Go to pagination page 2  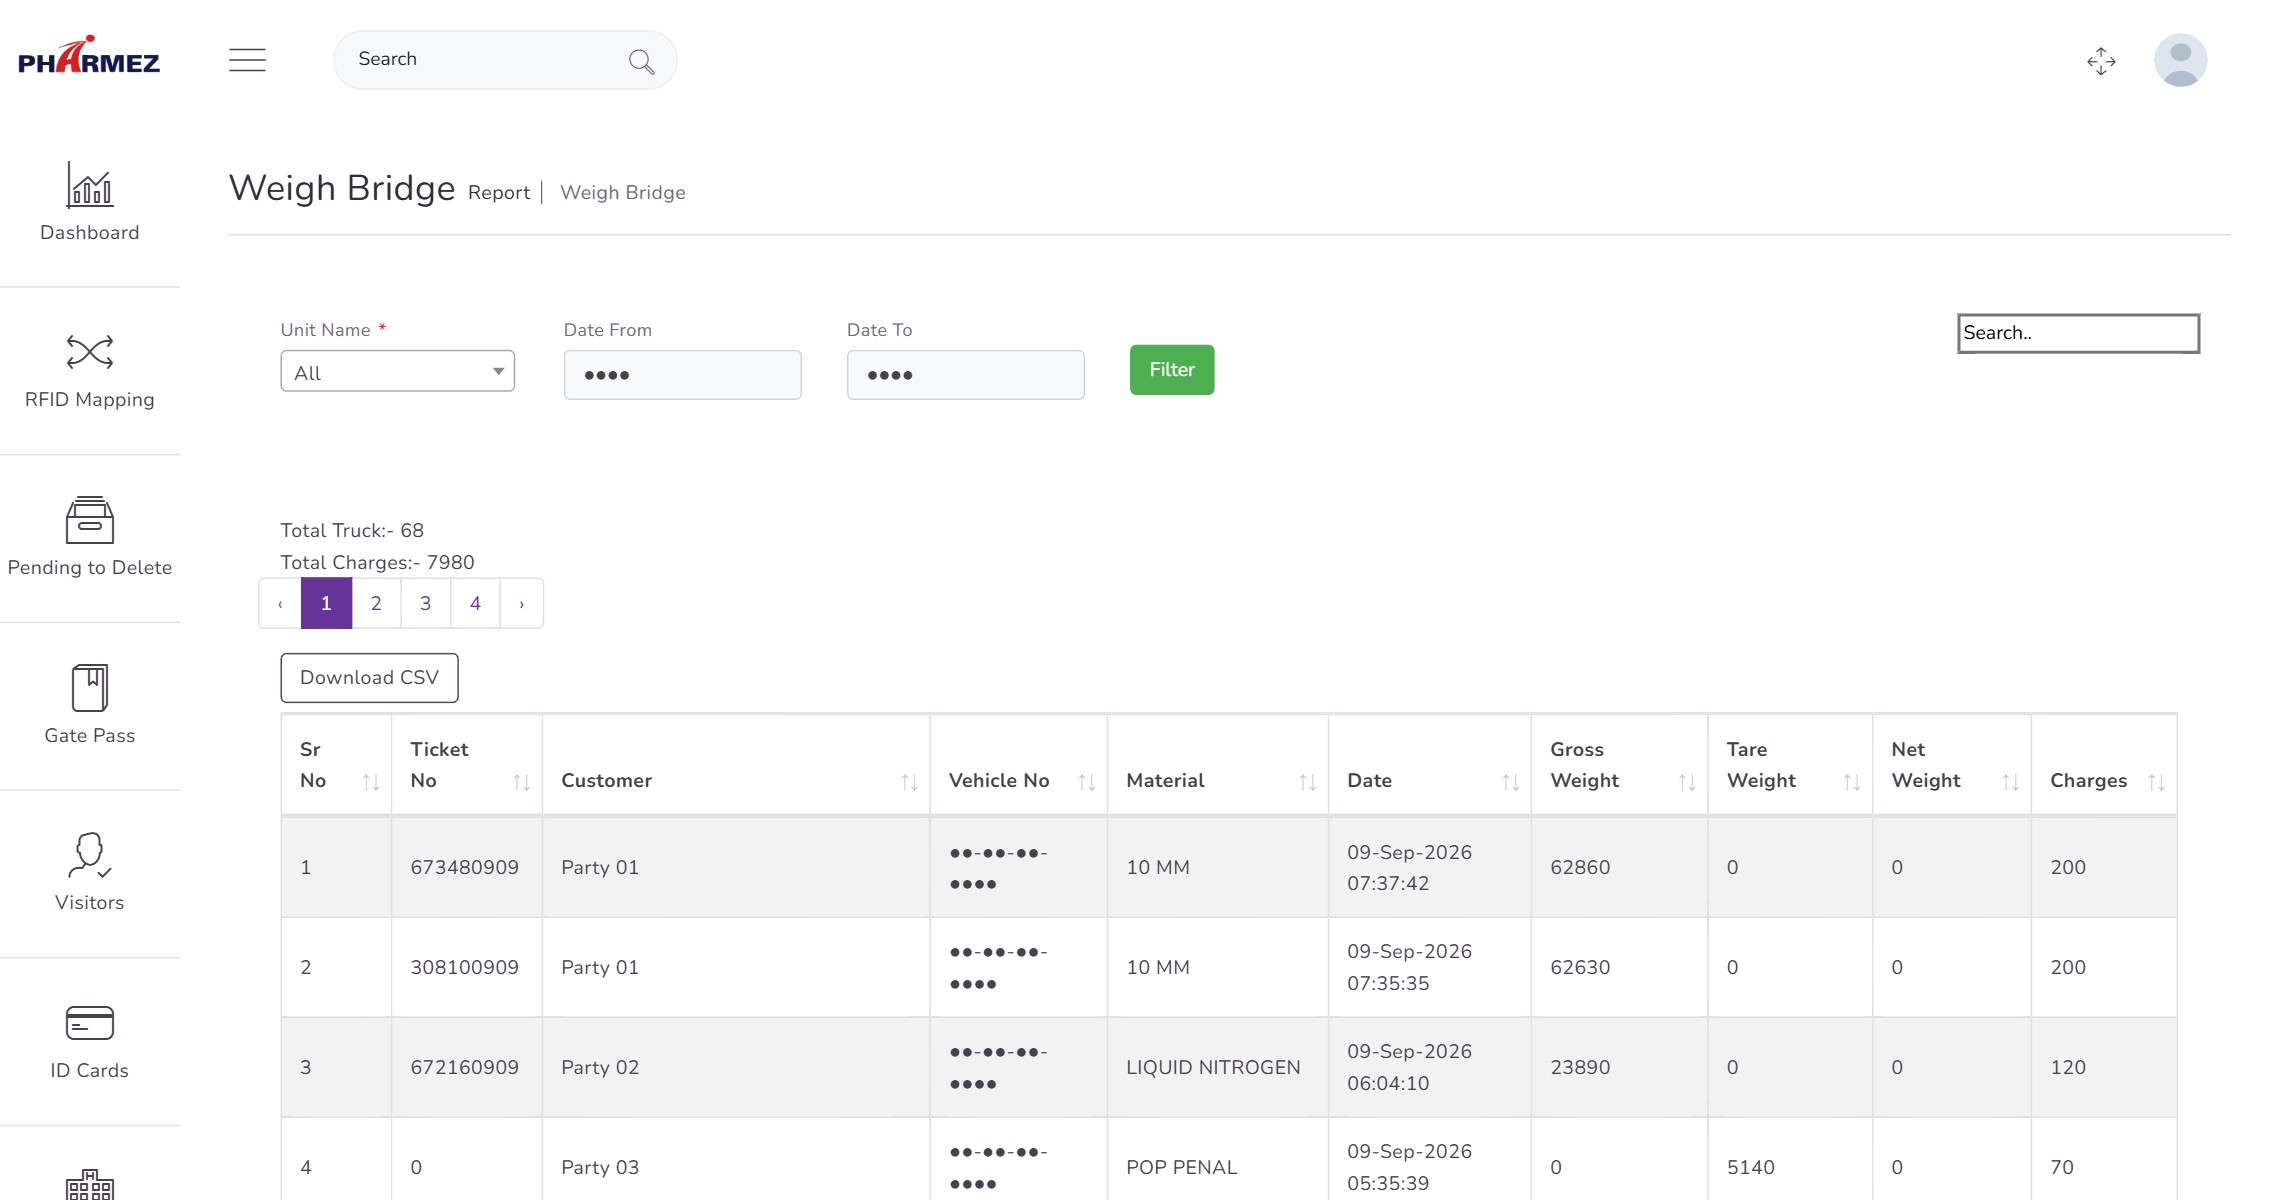click(x=376, y=603)
